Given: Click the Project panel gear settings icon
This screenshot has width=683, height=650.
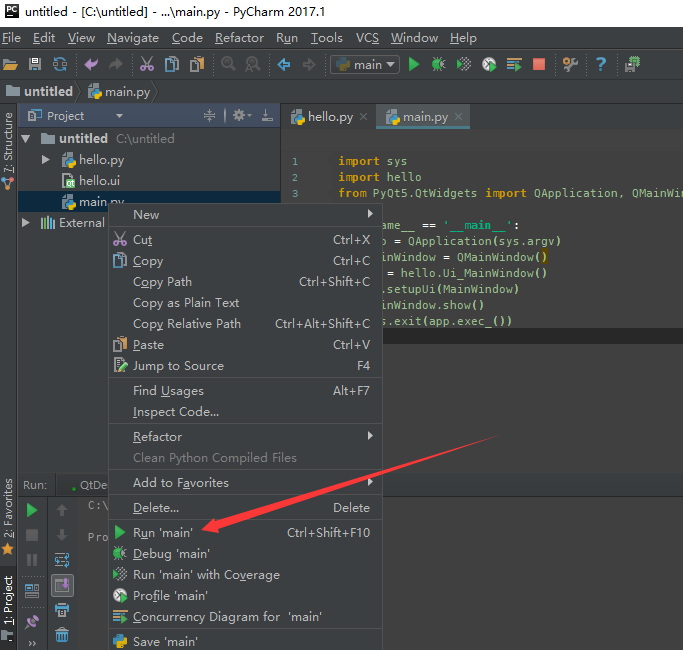Looking at the screenshot, I should coord(242,116).
